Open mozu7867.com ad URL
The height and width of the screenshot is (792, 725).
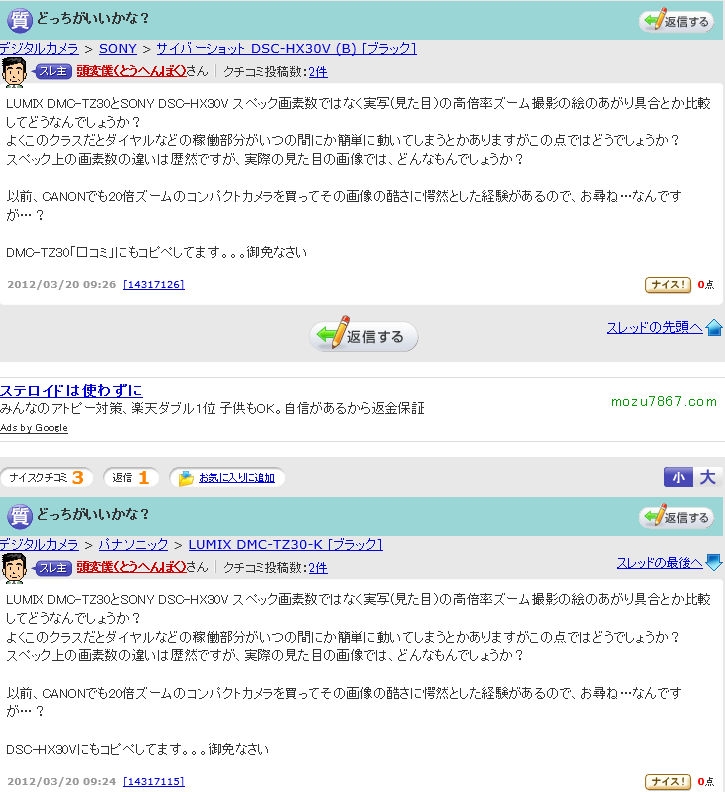[x=663, y=402]
